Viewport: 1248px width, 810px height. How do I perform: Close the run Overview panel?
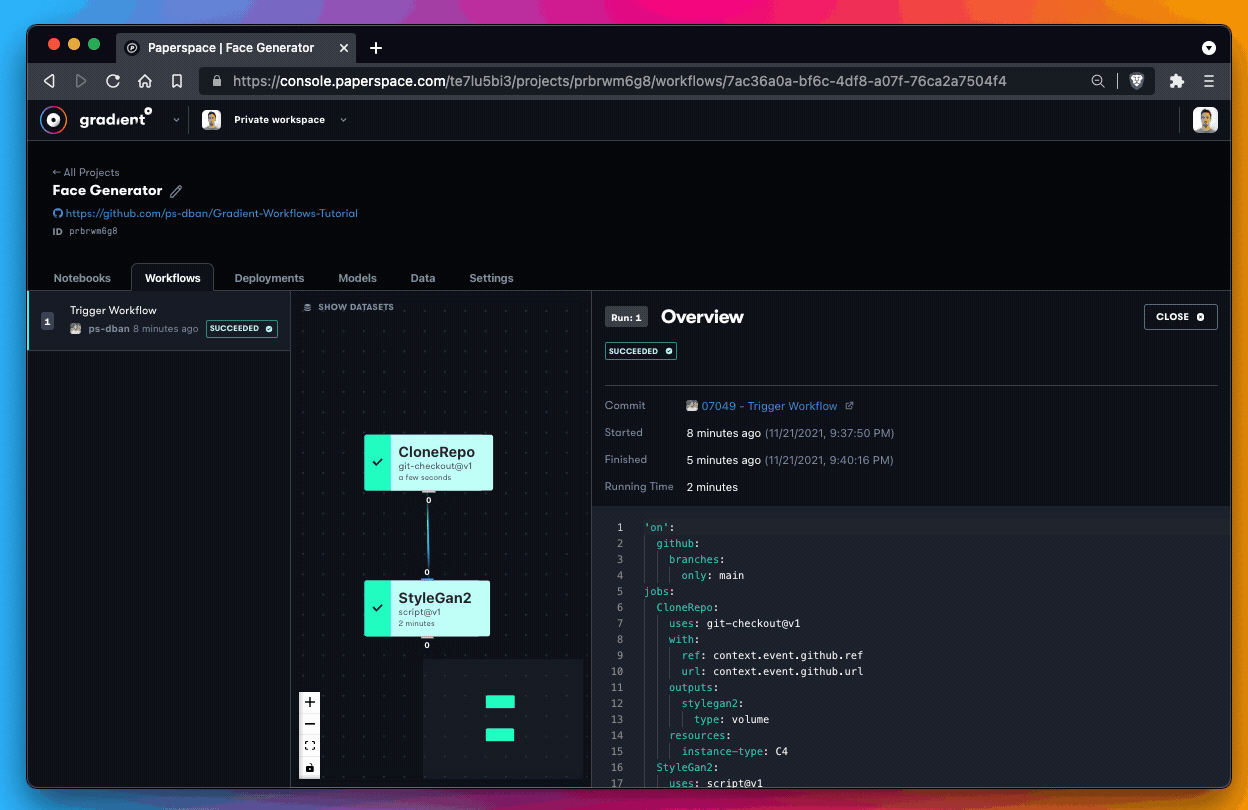1181,317
